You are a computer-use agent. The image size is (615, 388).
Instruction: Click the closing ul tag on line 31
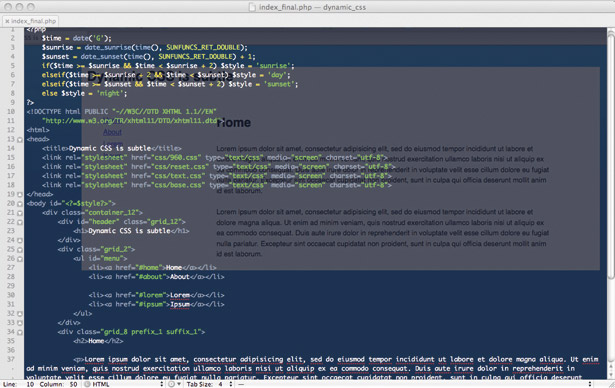tap(82, 313)
